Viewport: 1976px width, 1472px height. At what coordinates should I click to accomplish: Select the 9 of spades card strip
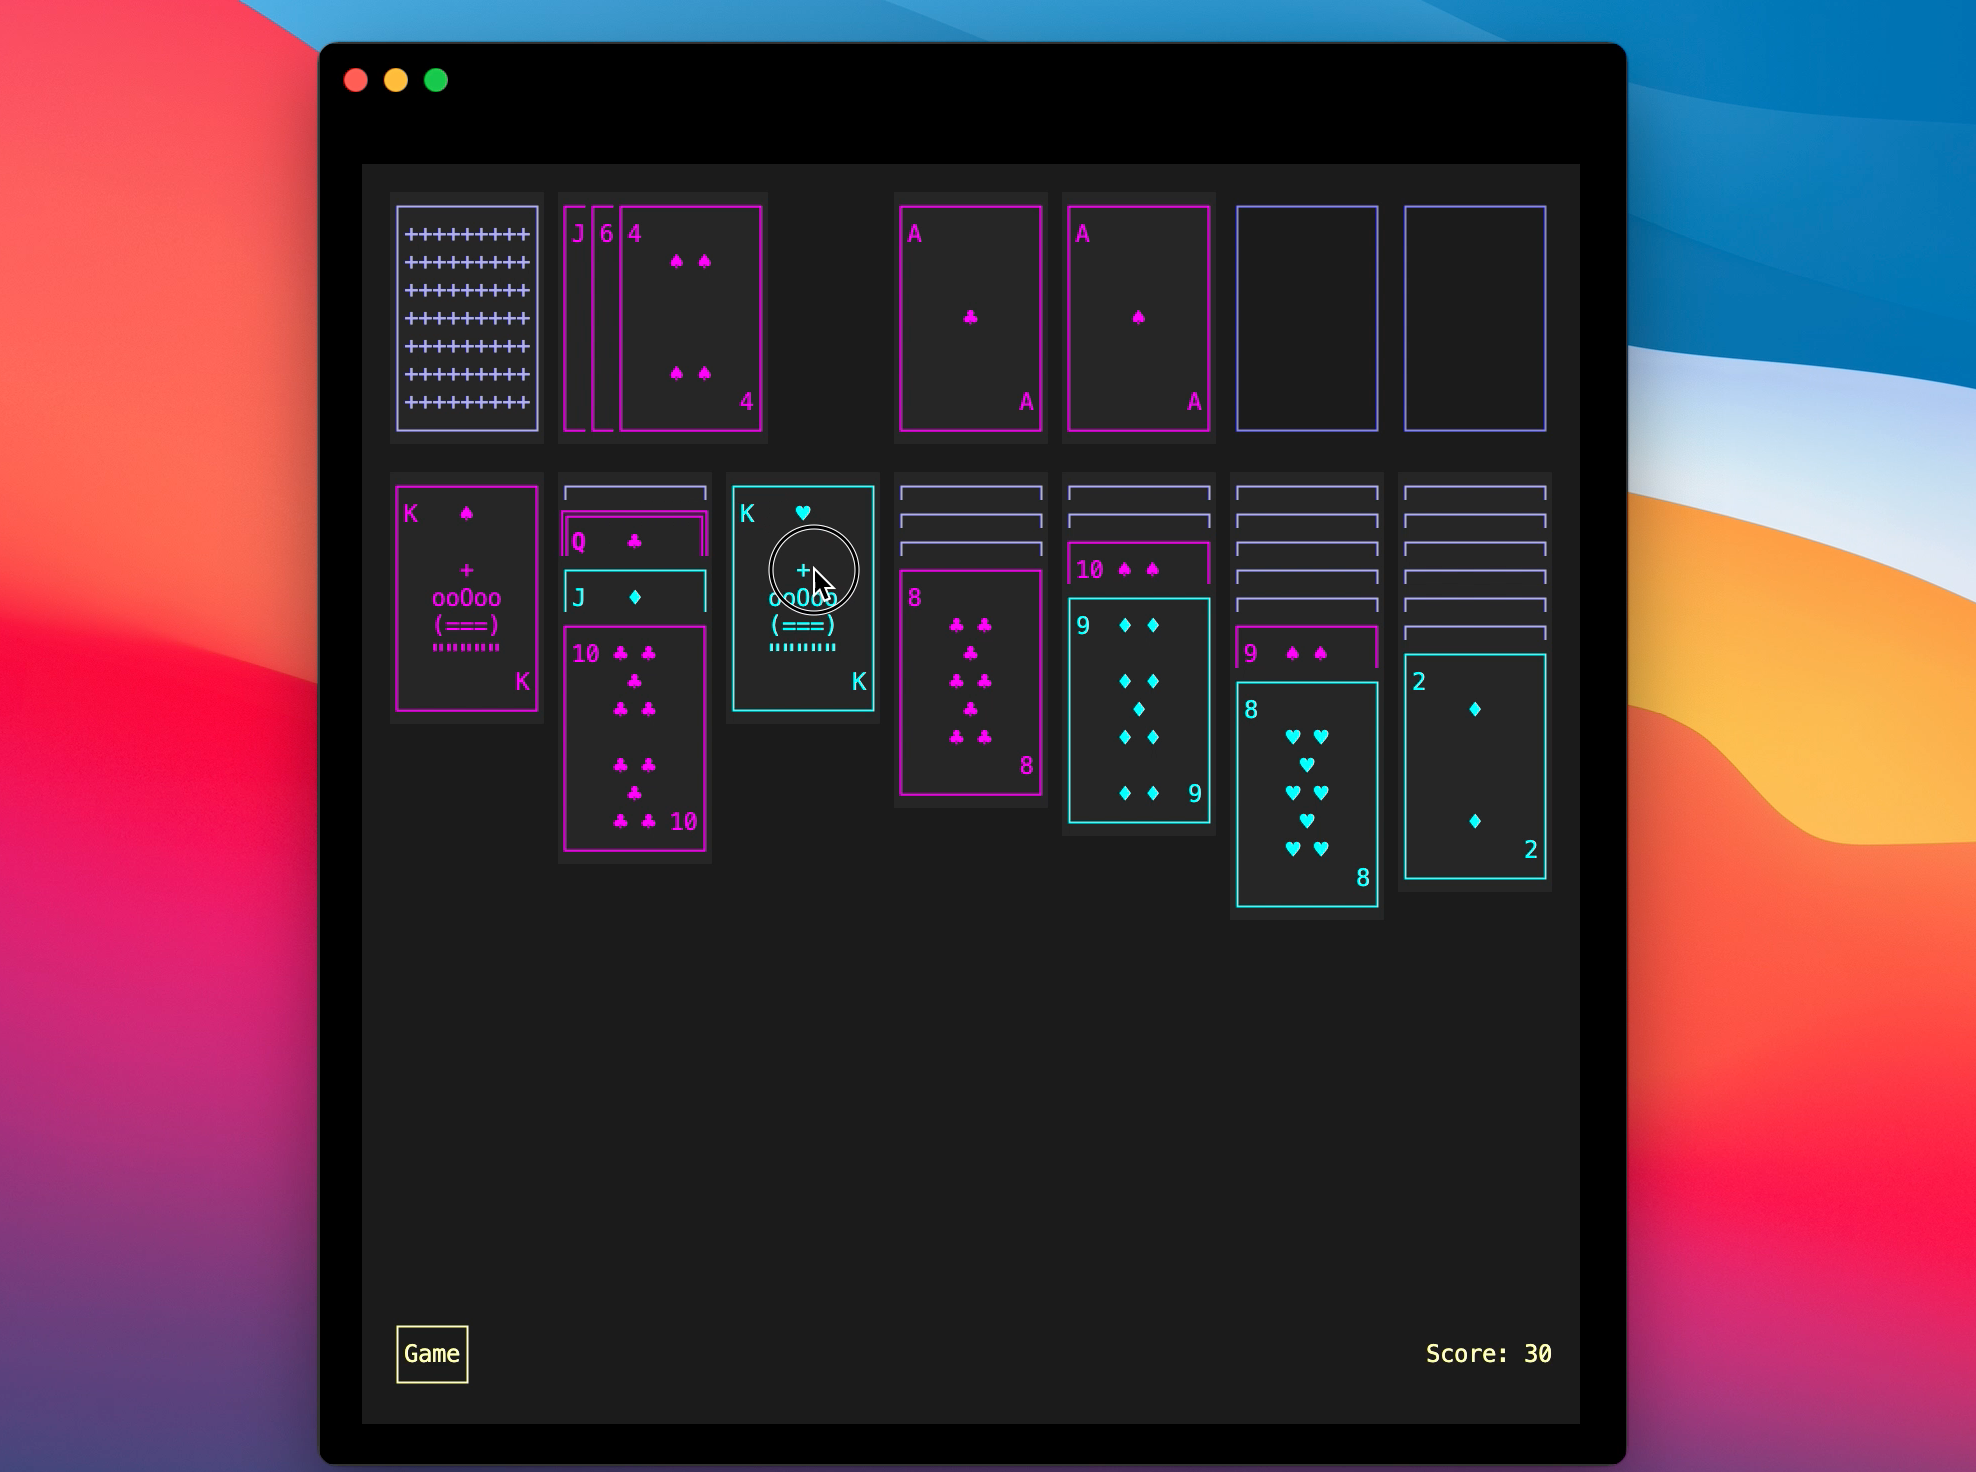tap(1306, 653)
